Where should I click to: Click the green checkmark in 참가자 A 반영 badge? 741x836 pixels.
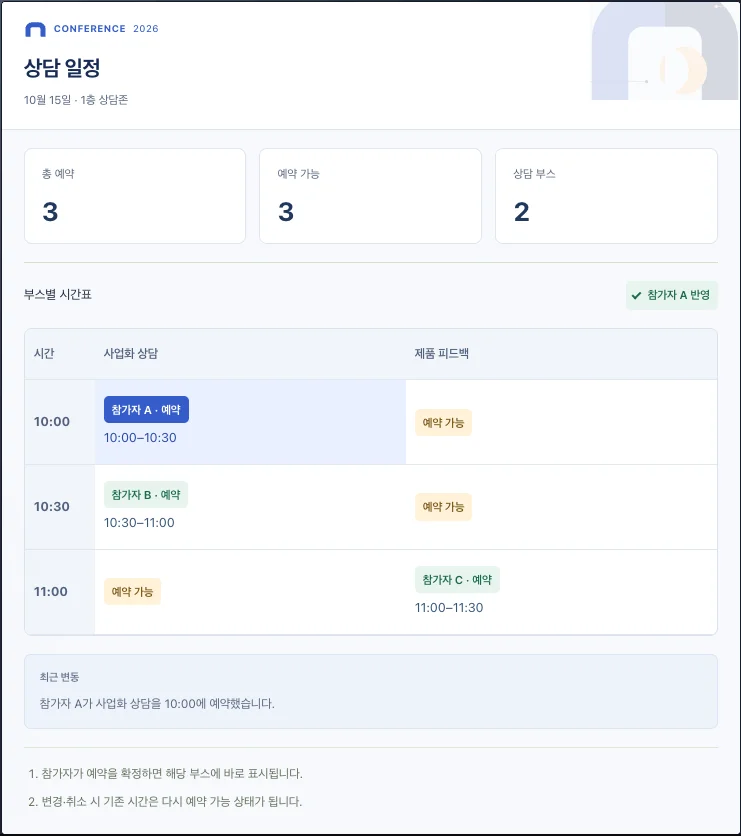(x=636, y=295)
